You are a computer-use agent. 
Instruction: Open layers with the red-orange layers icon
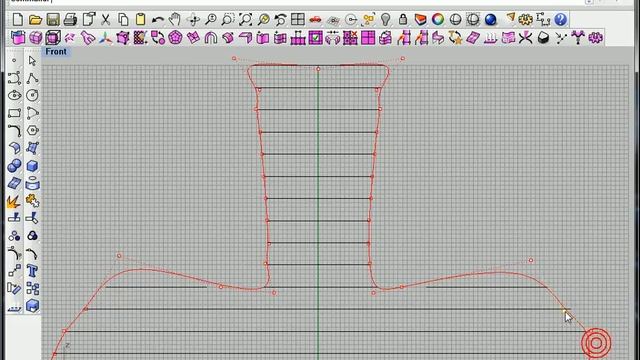420,19
